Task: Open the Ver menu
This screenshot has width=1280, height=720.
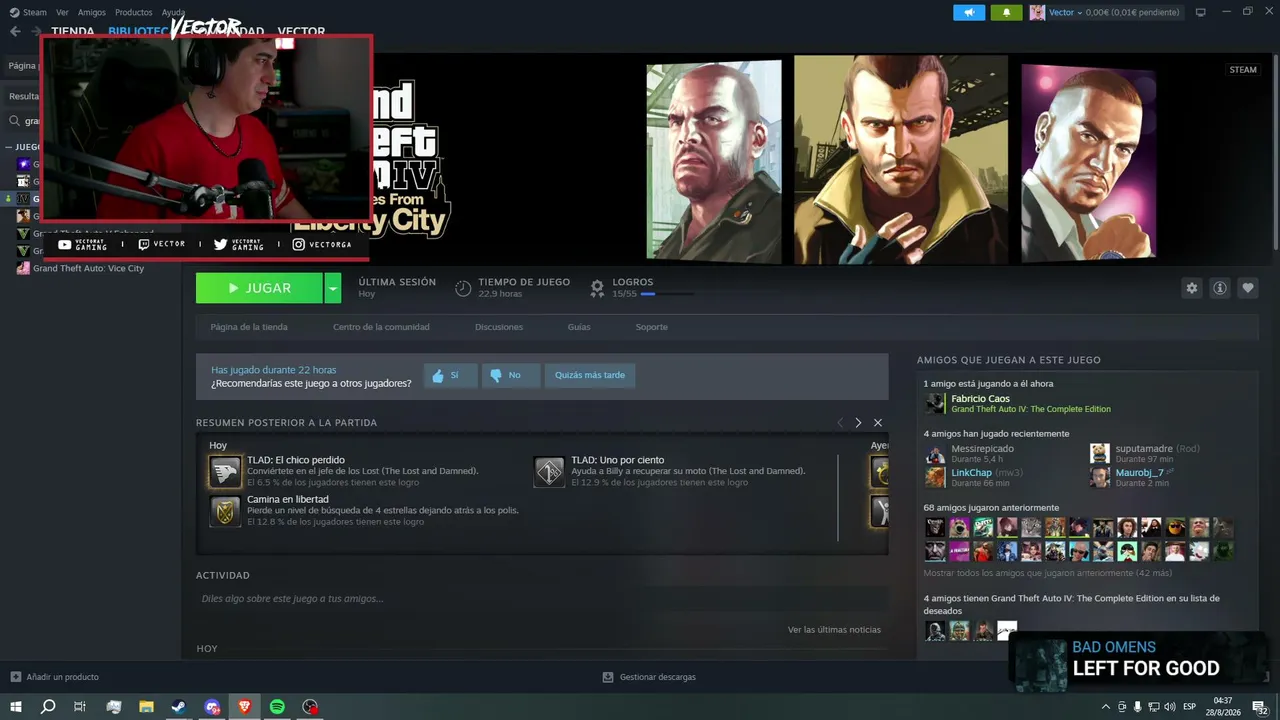Action: (62, 12)
